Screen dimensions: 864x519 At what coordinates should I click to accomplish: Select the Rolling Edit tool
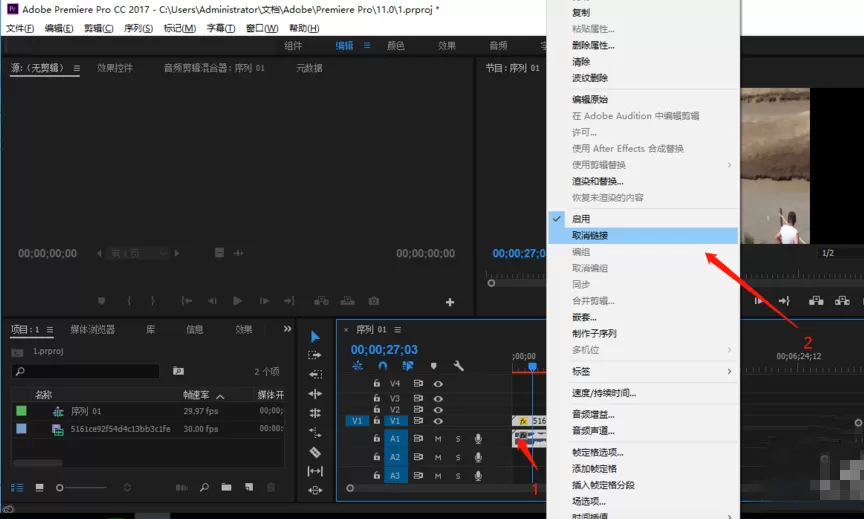pos(315,413)
